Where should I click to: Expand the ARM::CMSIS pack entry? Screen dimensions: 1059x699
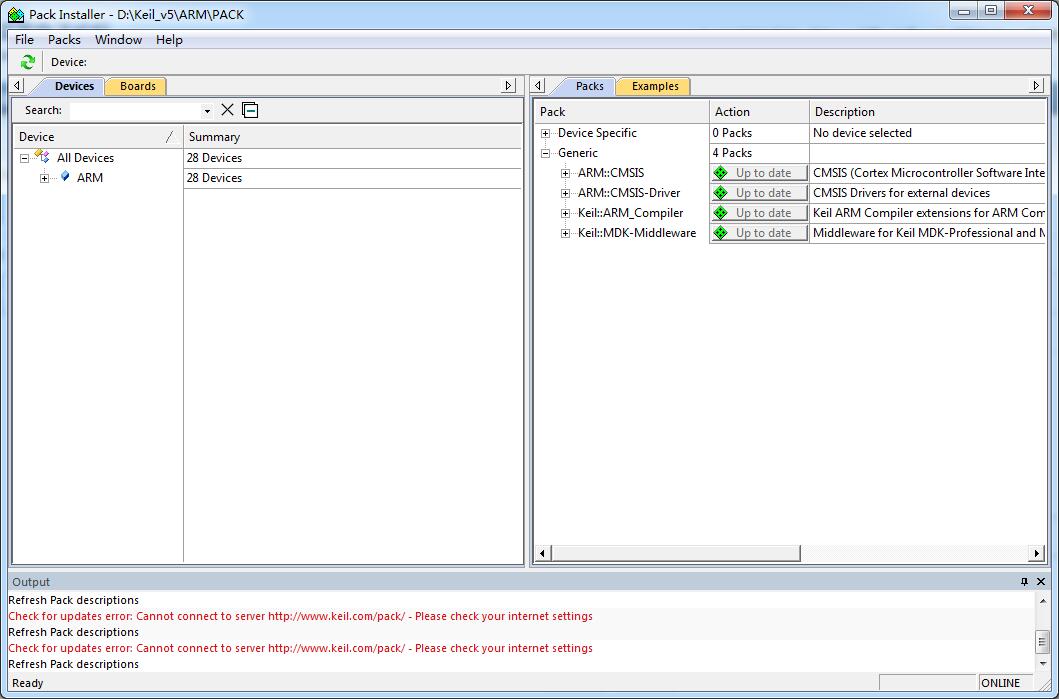(x=565, y=174)
